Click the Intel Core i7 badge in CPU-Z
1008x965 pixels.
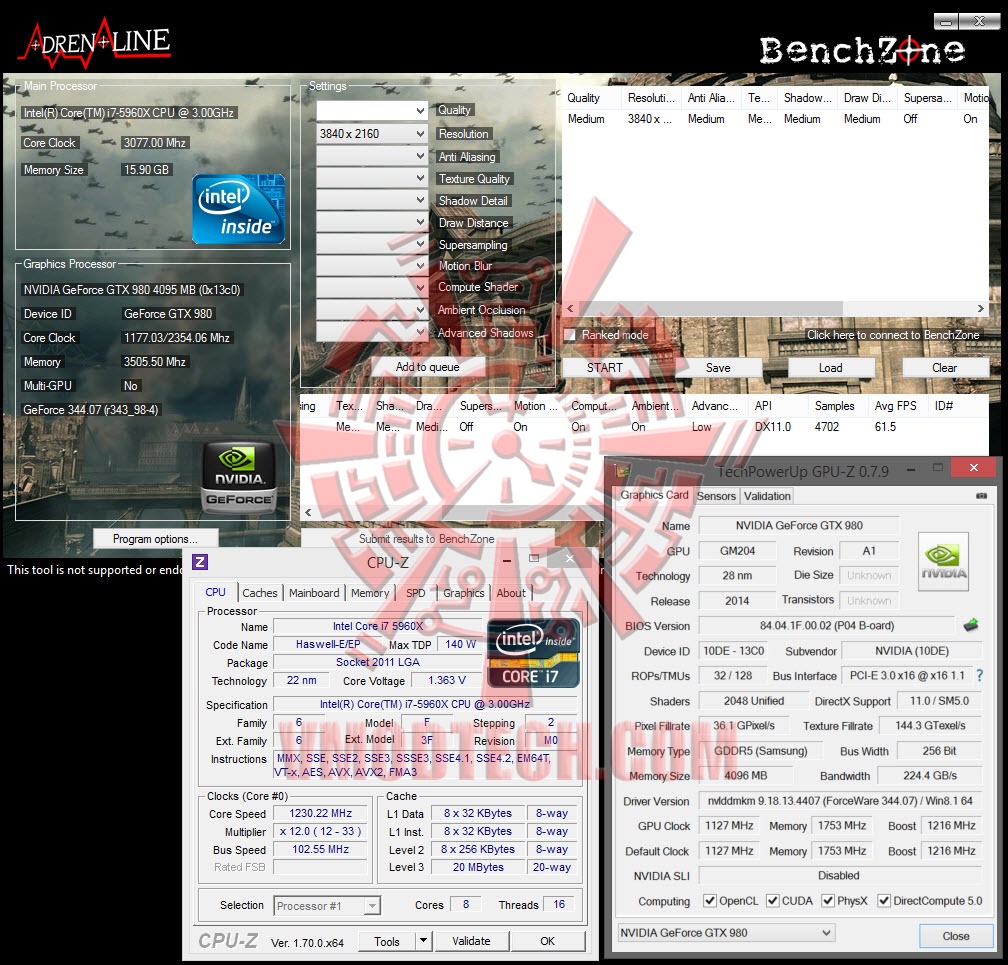pyautogui.click(x=534, y=653)
